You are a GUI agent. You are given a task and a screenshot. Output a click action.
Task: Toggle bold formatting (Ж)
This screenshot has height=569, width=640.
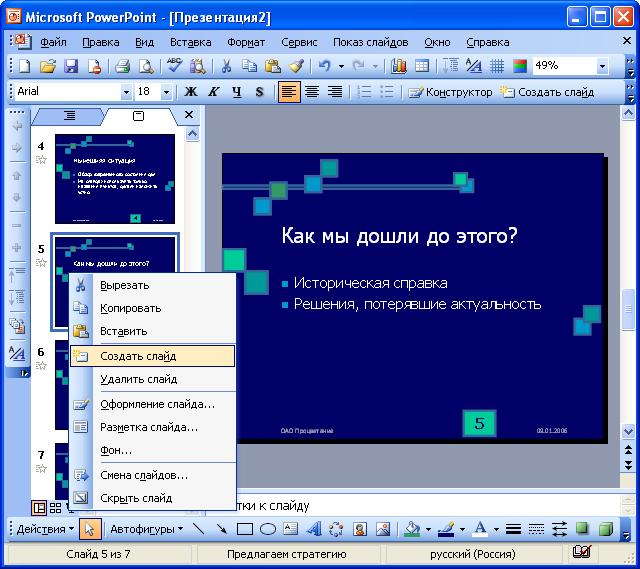pos(191,92)
